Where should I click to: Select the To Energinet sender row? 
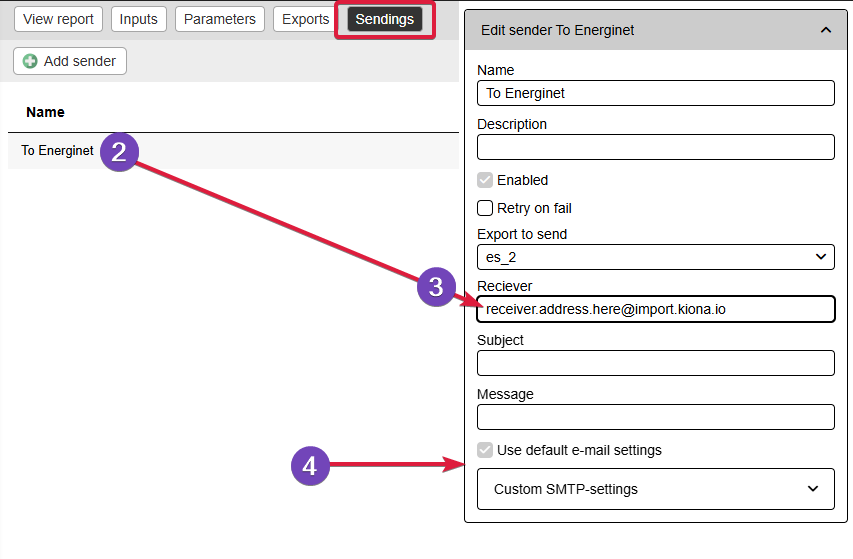(x=233, y=151)
